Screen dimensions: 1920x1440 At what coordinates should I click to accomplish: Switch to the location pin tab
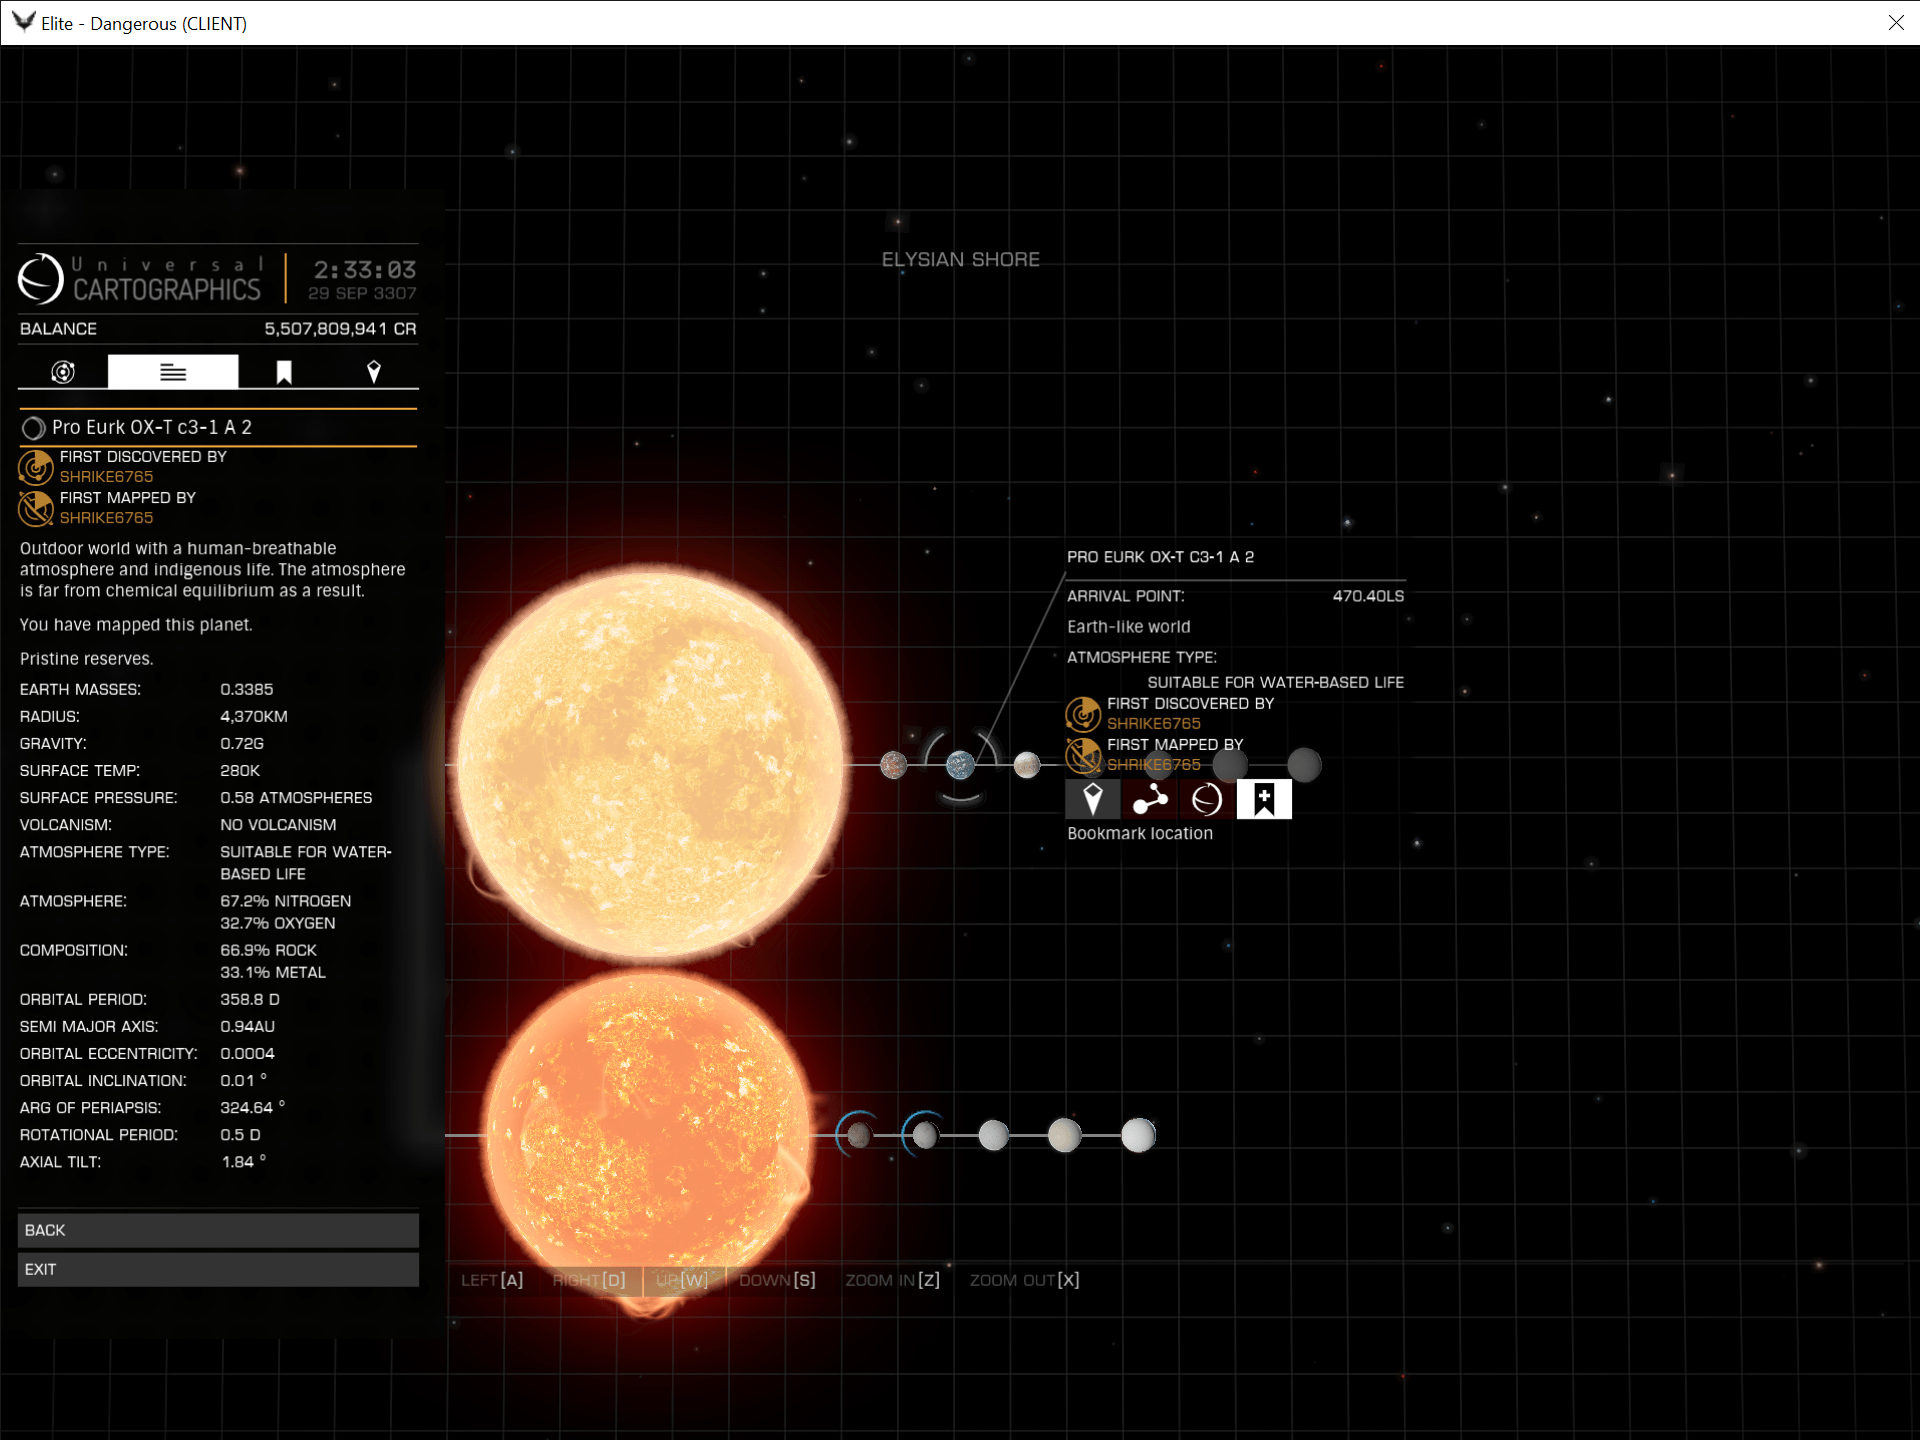[374, 372]
